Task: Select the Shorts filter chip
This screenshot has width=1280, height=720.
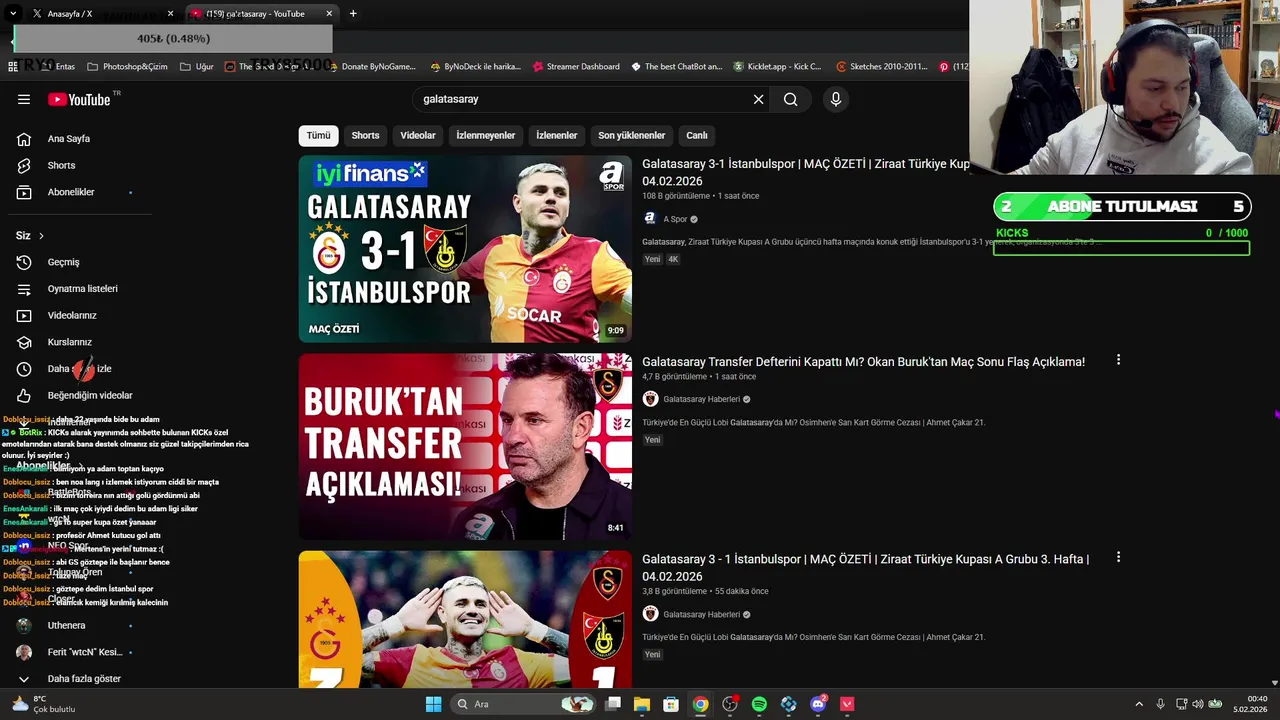Action: [x=365, y=135]
